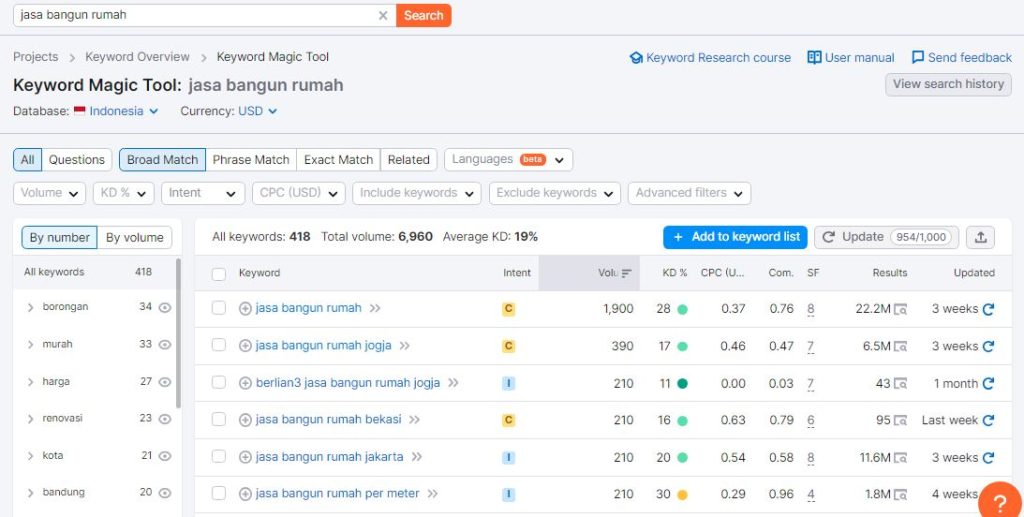Open Advanced filters dropdown

pos(689,193)
